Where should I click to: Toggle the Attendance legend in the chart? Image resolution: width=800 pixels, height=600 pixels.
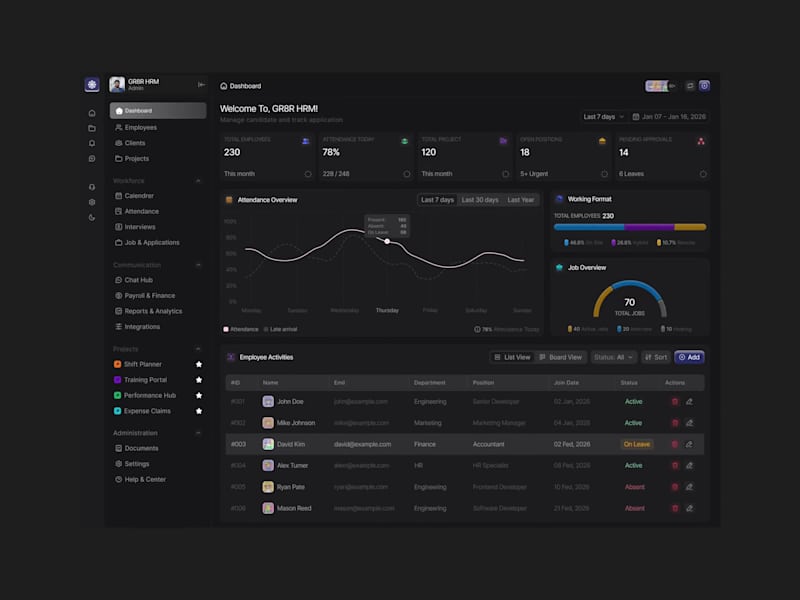[x=238, y=328]
